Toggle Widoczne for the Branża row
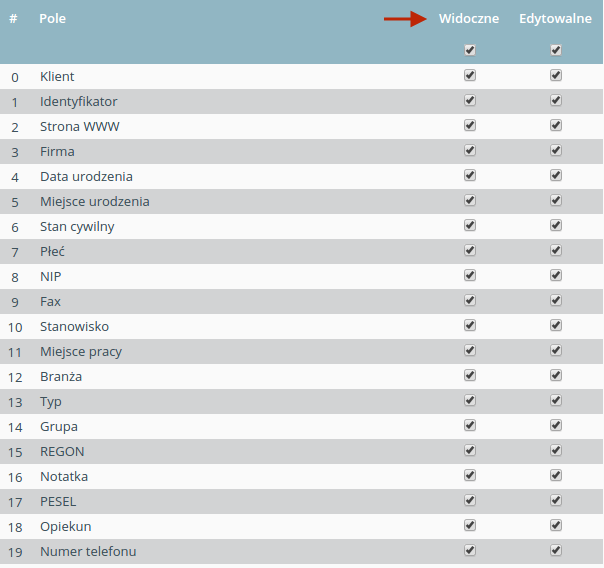Screen dimensions: 604x568 [470, 375]
